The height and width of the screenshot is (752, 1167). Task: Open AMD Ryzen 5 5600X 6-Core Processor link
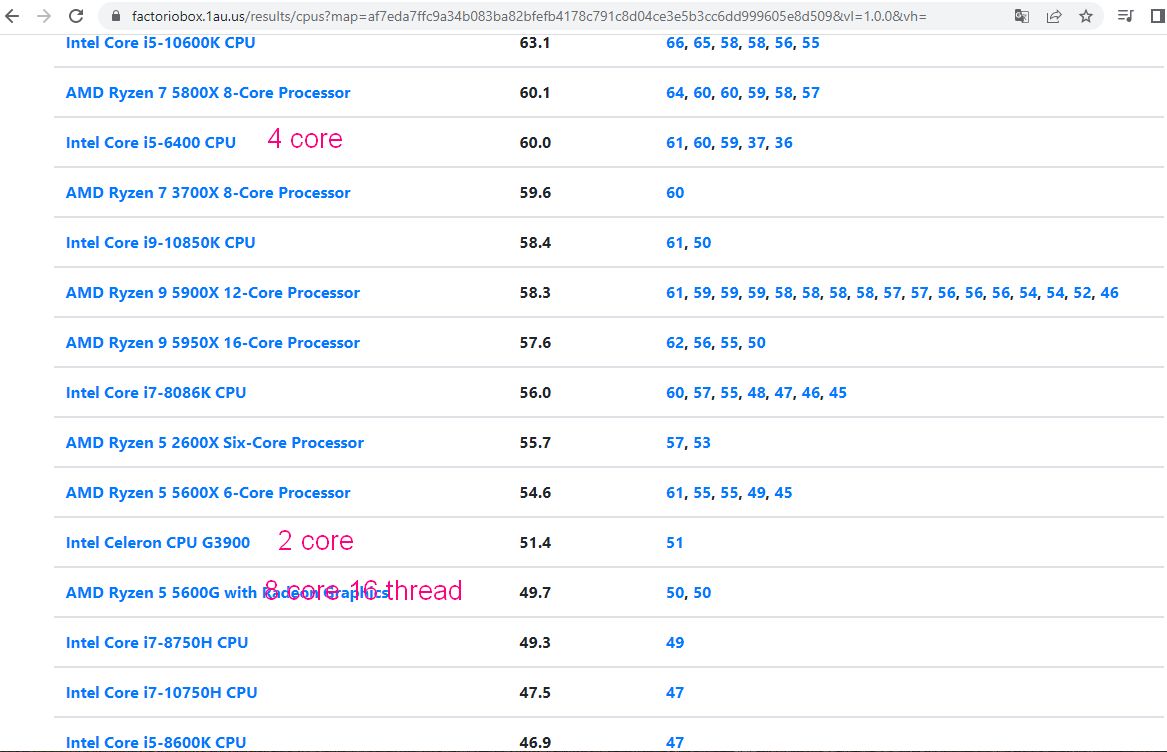tap(208, 492)
